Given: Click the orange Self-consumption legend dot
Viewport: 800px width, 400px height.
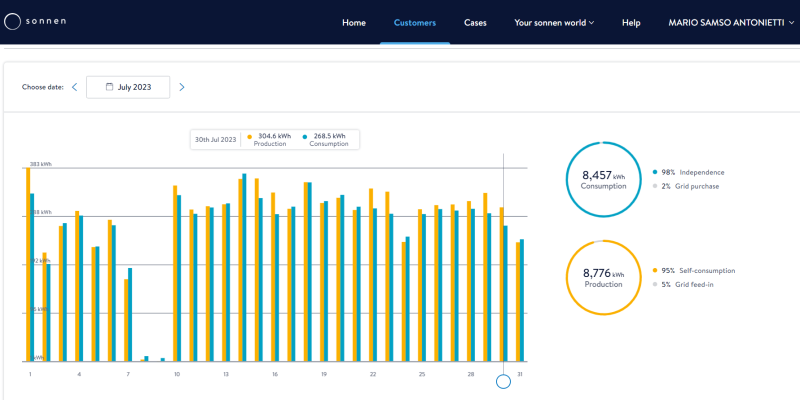Looking at the screenshot, I should point(654,270).
